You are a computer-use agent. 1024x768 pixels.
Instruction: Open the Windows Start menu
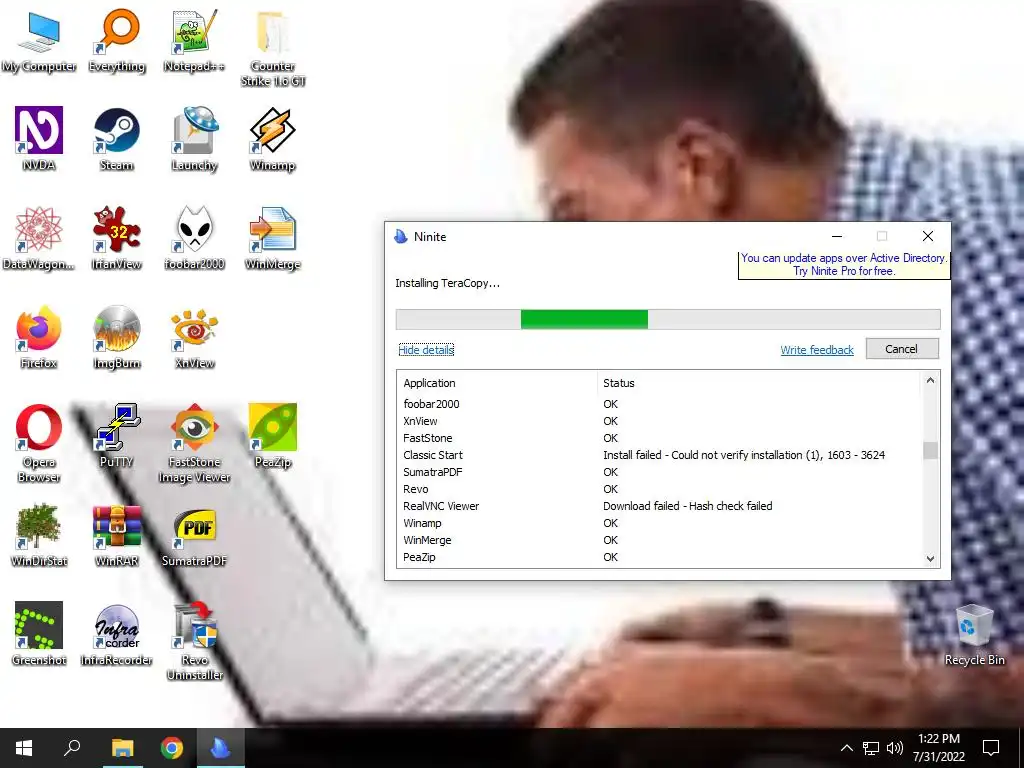pyautogui.click(x=24, y=748)
